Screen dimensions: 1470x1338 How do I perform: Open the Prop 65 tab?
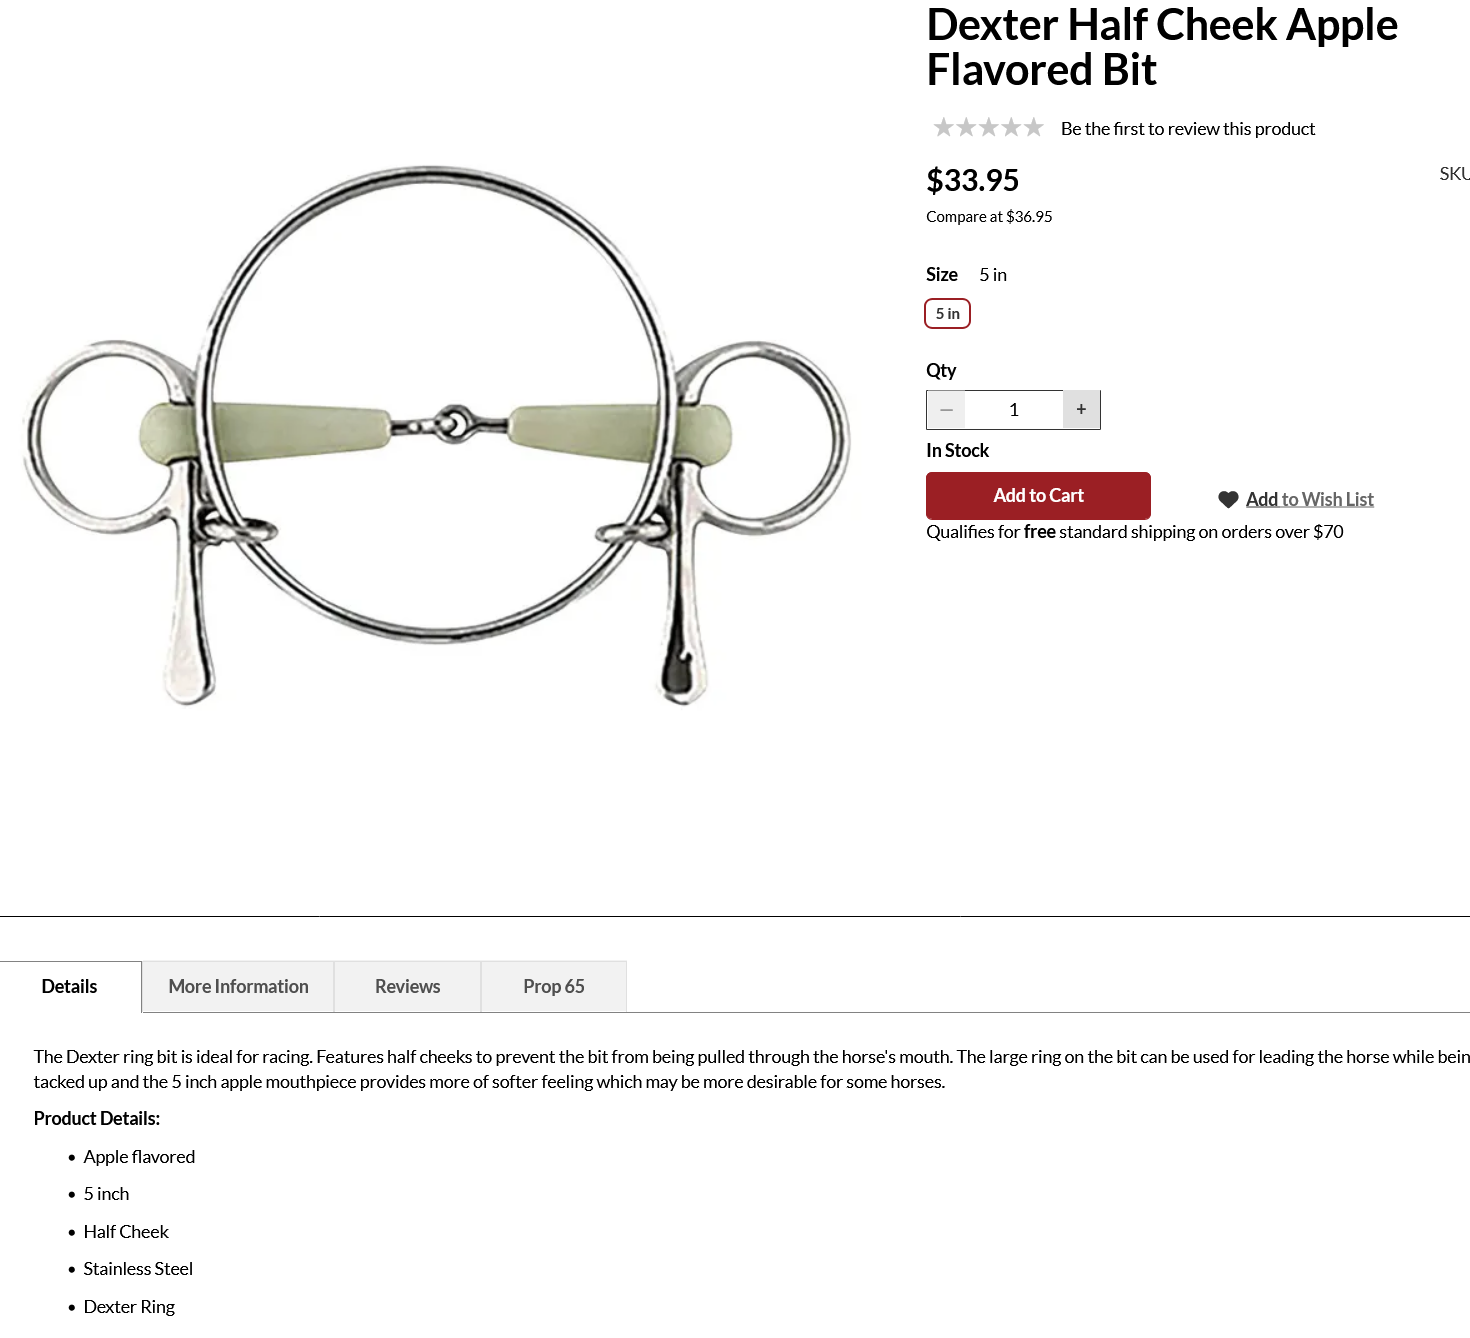554,987
